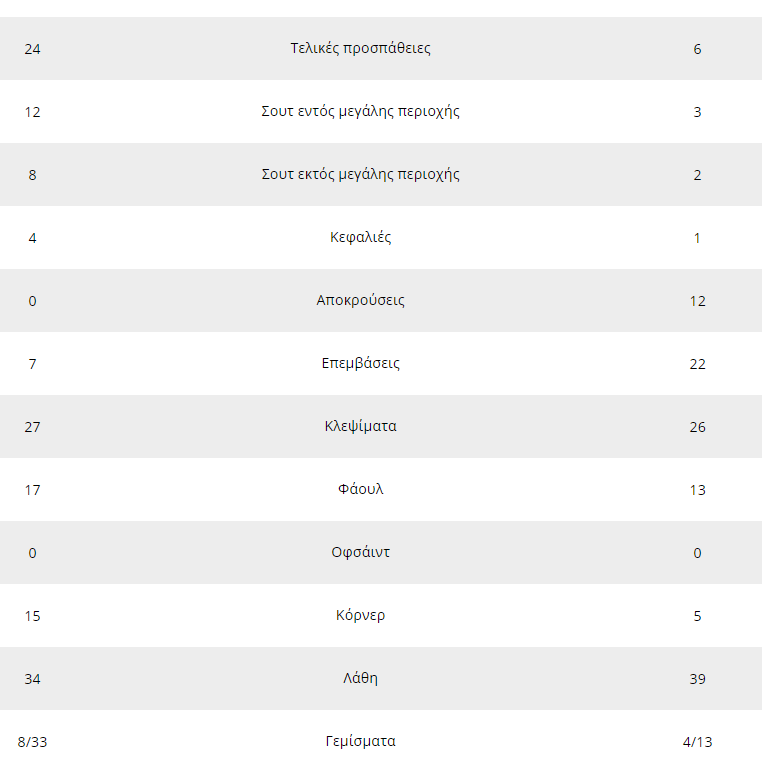This screenshot has height=766, width=762.
Task: Select the Σουτ εντός μεγάλης περιοχής label
Action: coord(360,112)
